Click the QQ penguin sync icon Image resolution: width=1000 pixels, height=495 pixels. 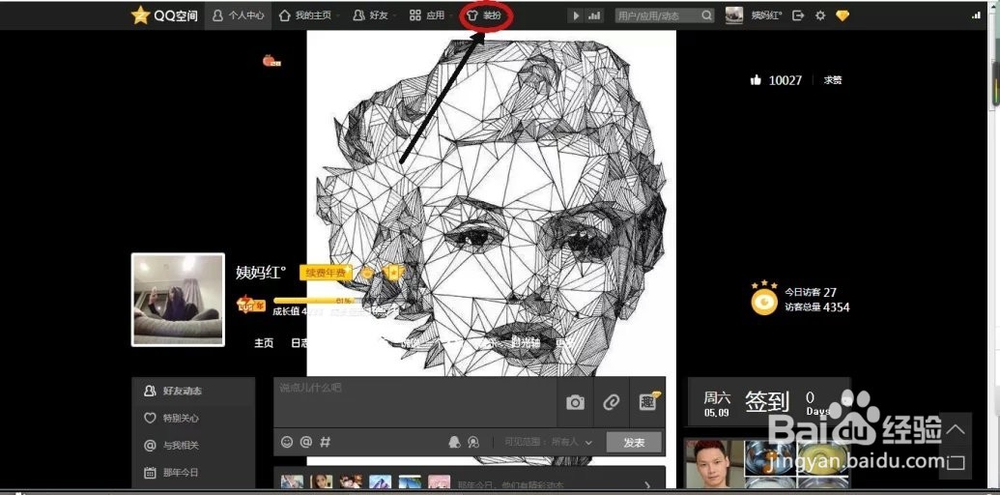pos(454,442)
